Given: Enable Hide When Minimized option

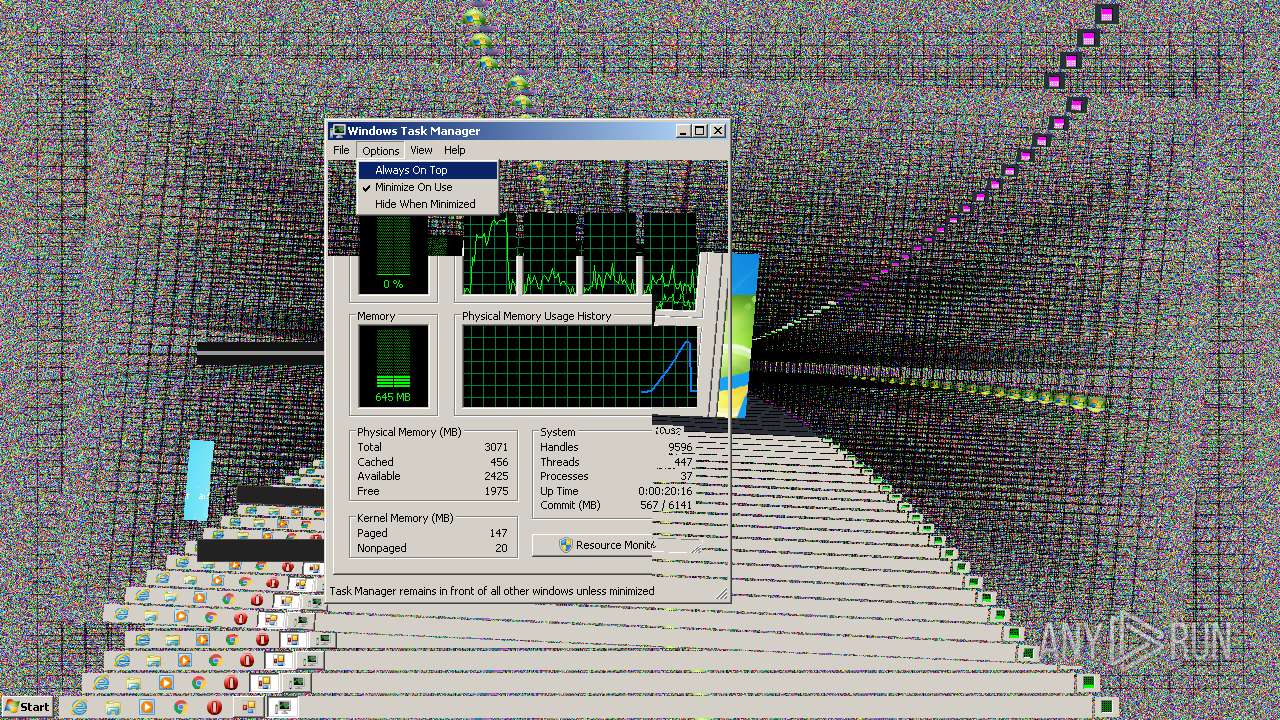Looking at the screenshot, I should click(x=428, y=204).
